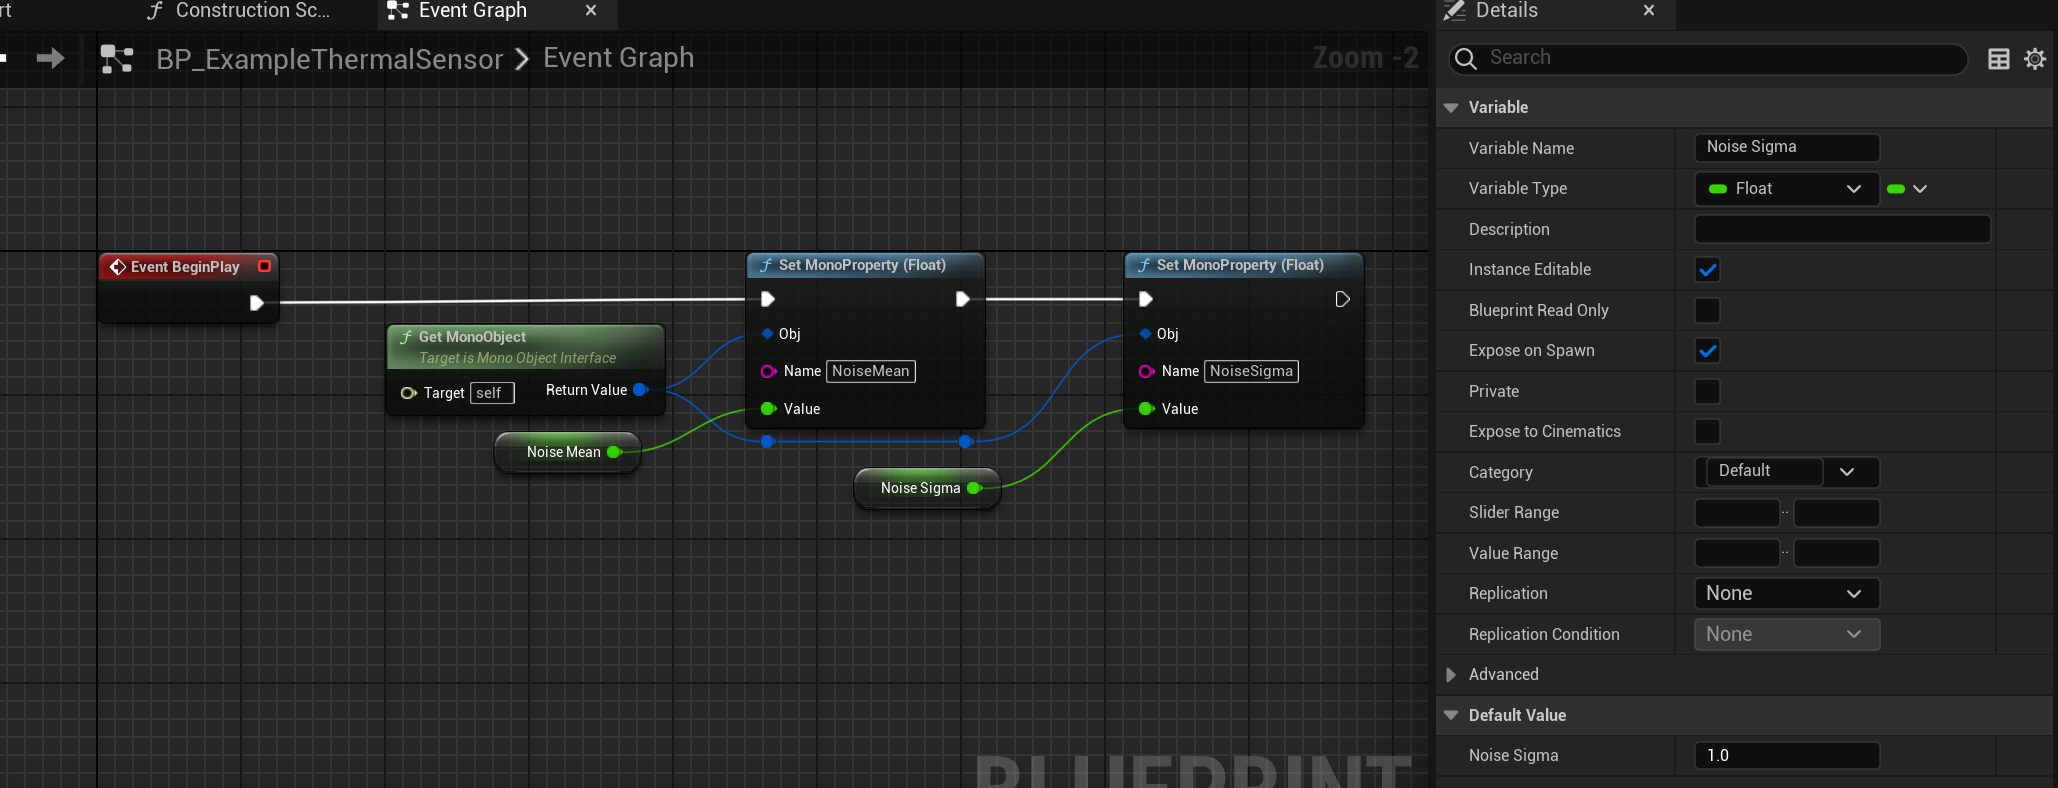
Task: Click the Event BeginPlay execution output pin
Action: (256, 302)
